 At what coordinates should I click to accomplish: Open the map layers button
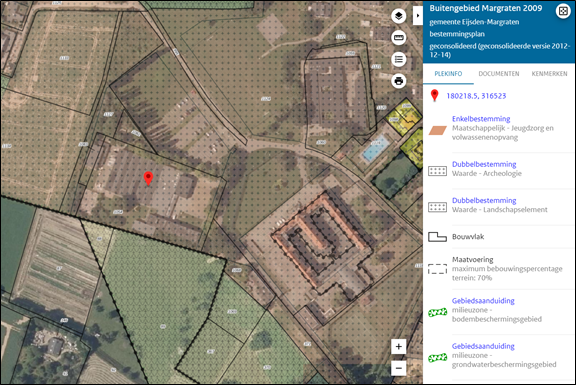[x=399, y=16]
